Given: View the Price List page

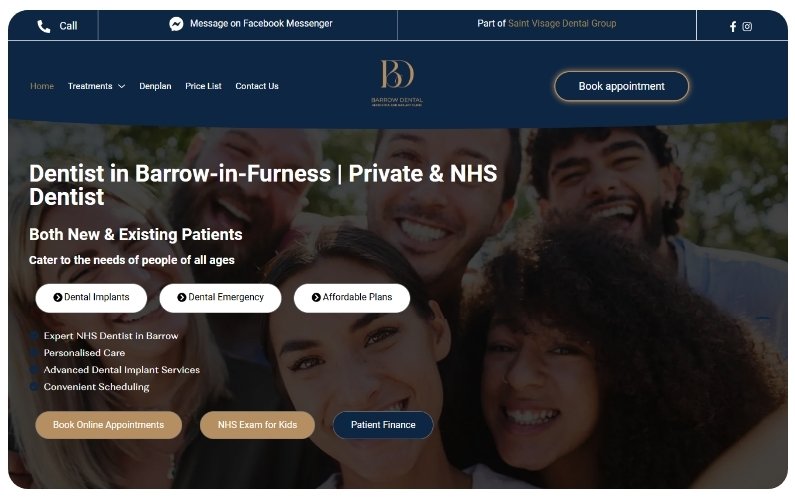Looking at the screenshot, I should [x=203, y=86].
